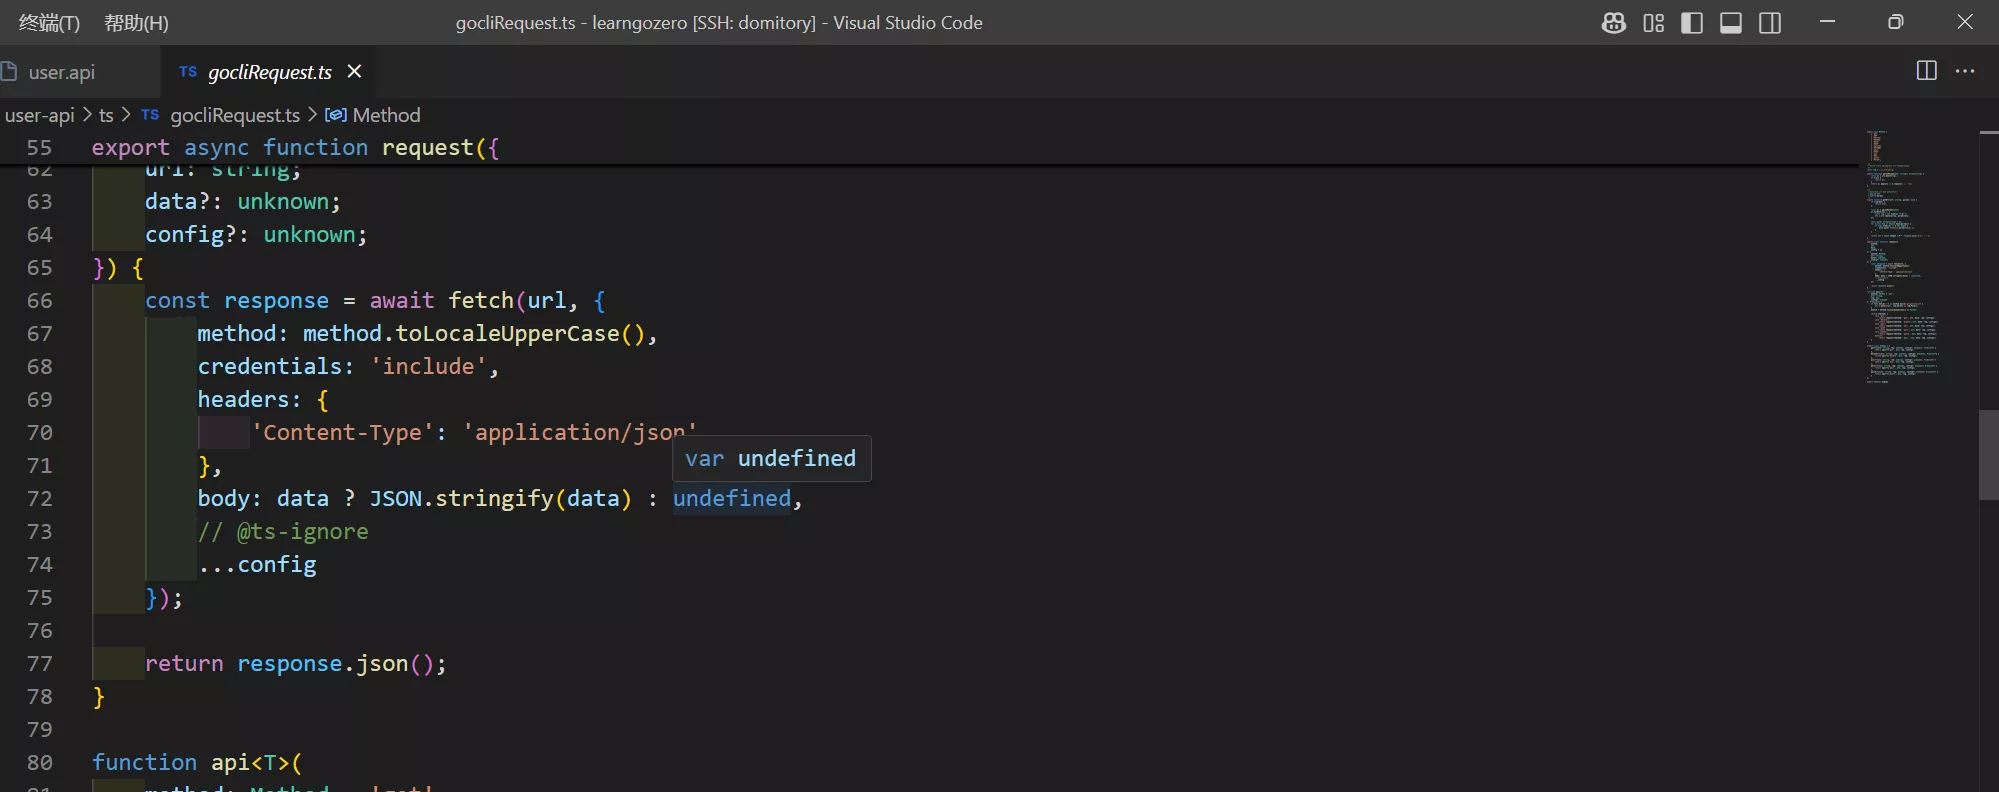Open the 帮助(H) help menu

coord(136,23)
